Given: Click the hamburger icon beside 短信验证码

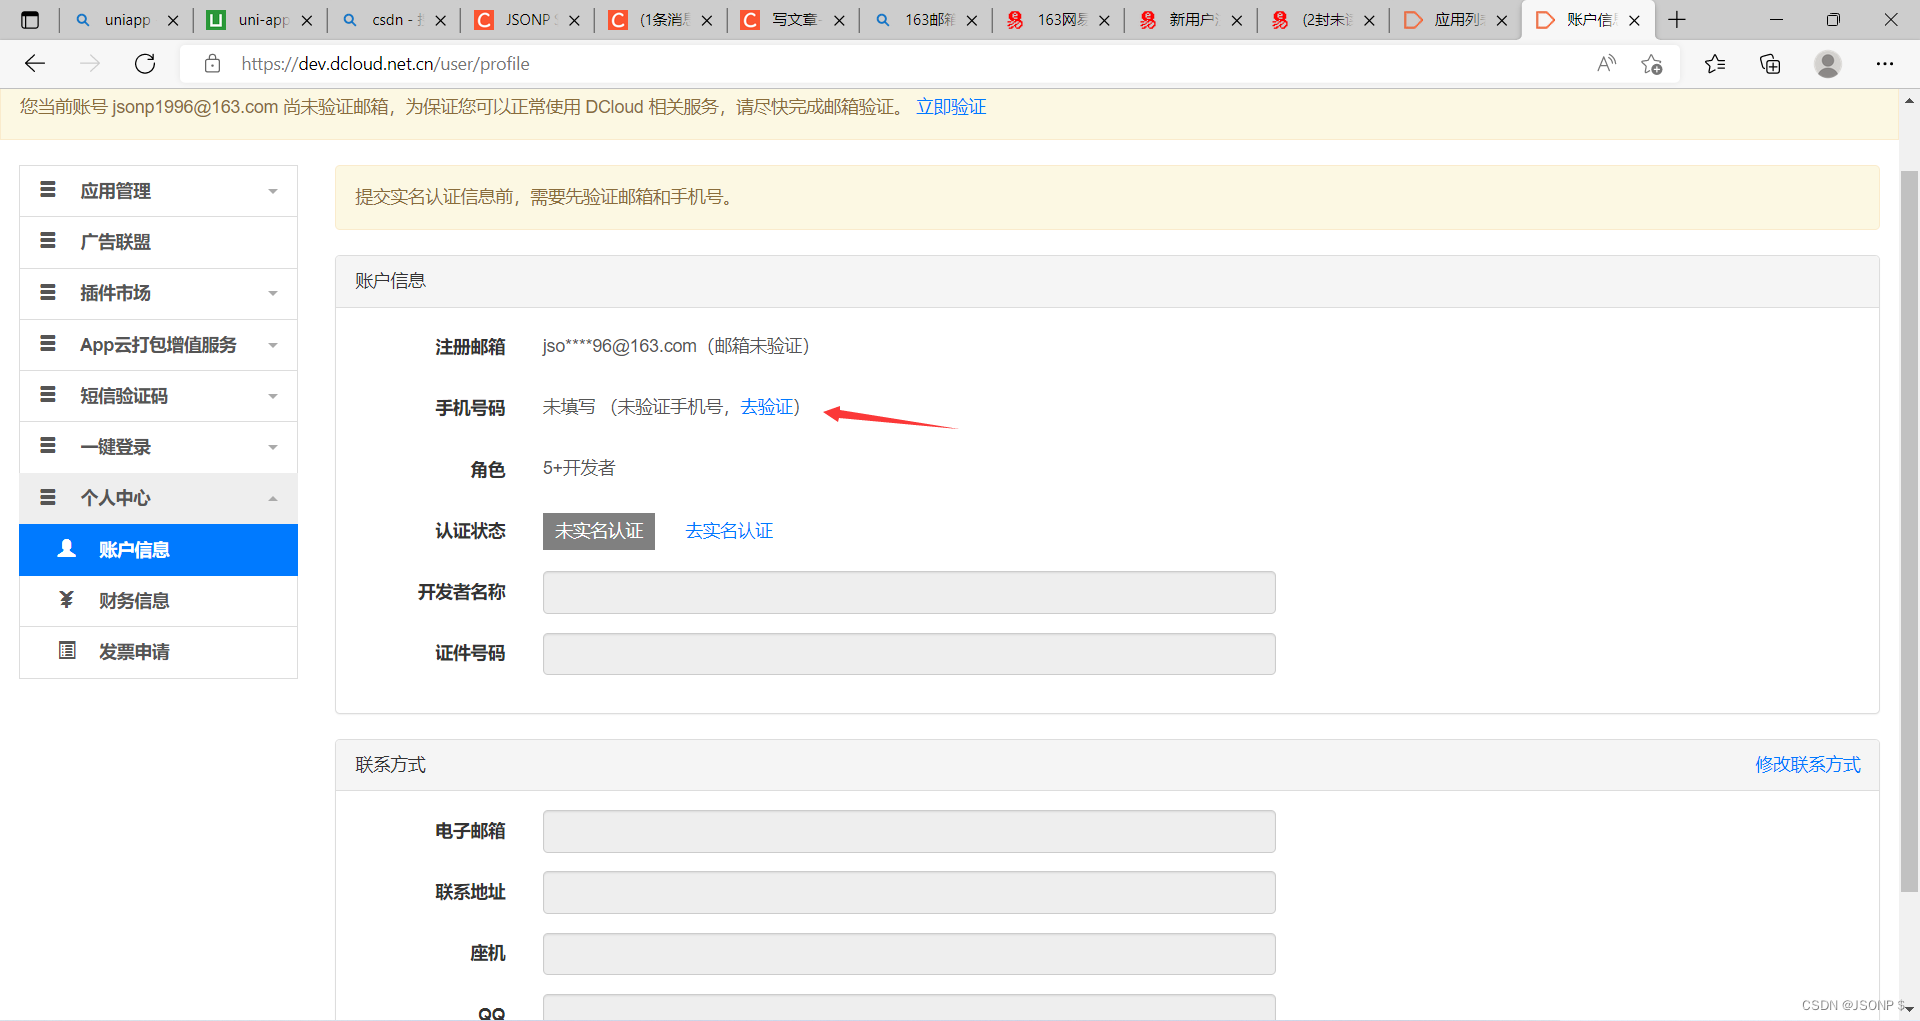Looking at the screenshot, I should (47, 395).
